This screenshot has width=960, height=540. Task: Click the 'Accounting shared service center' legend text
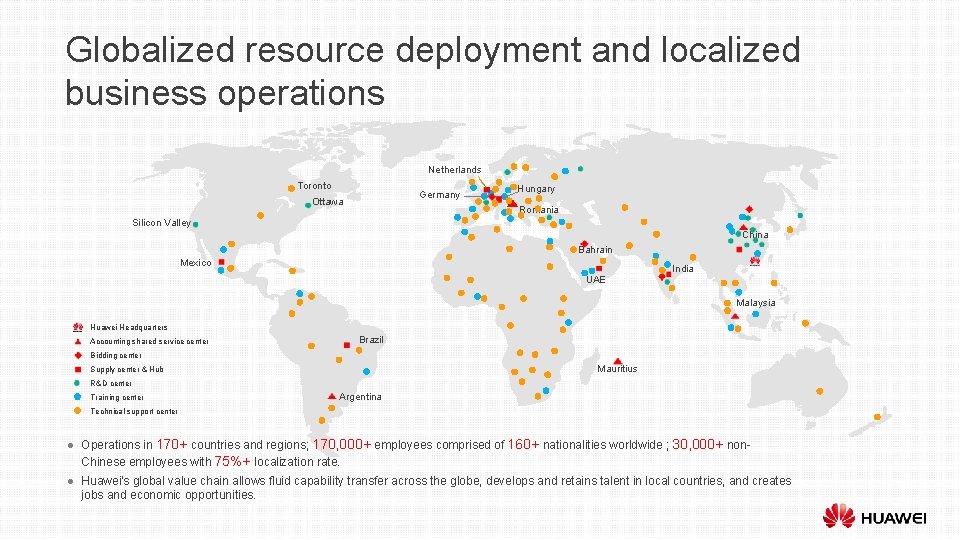click(149, 342)
